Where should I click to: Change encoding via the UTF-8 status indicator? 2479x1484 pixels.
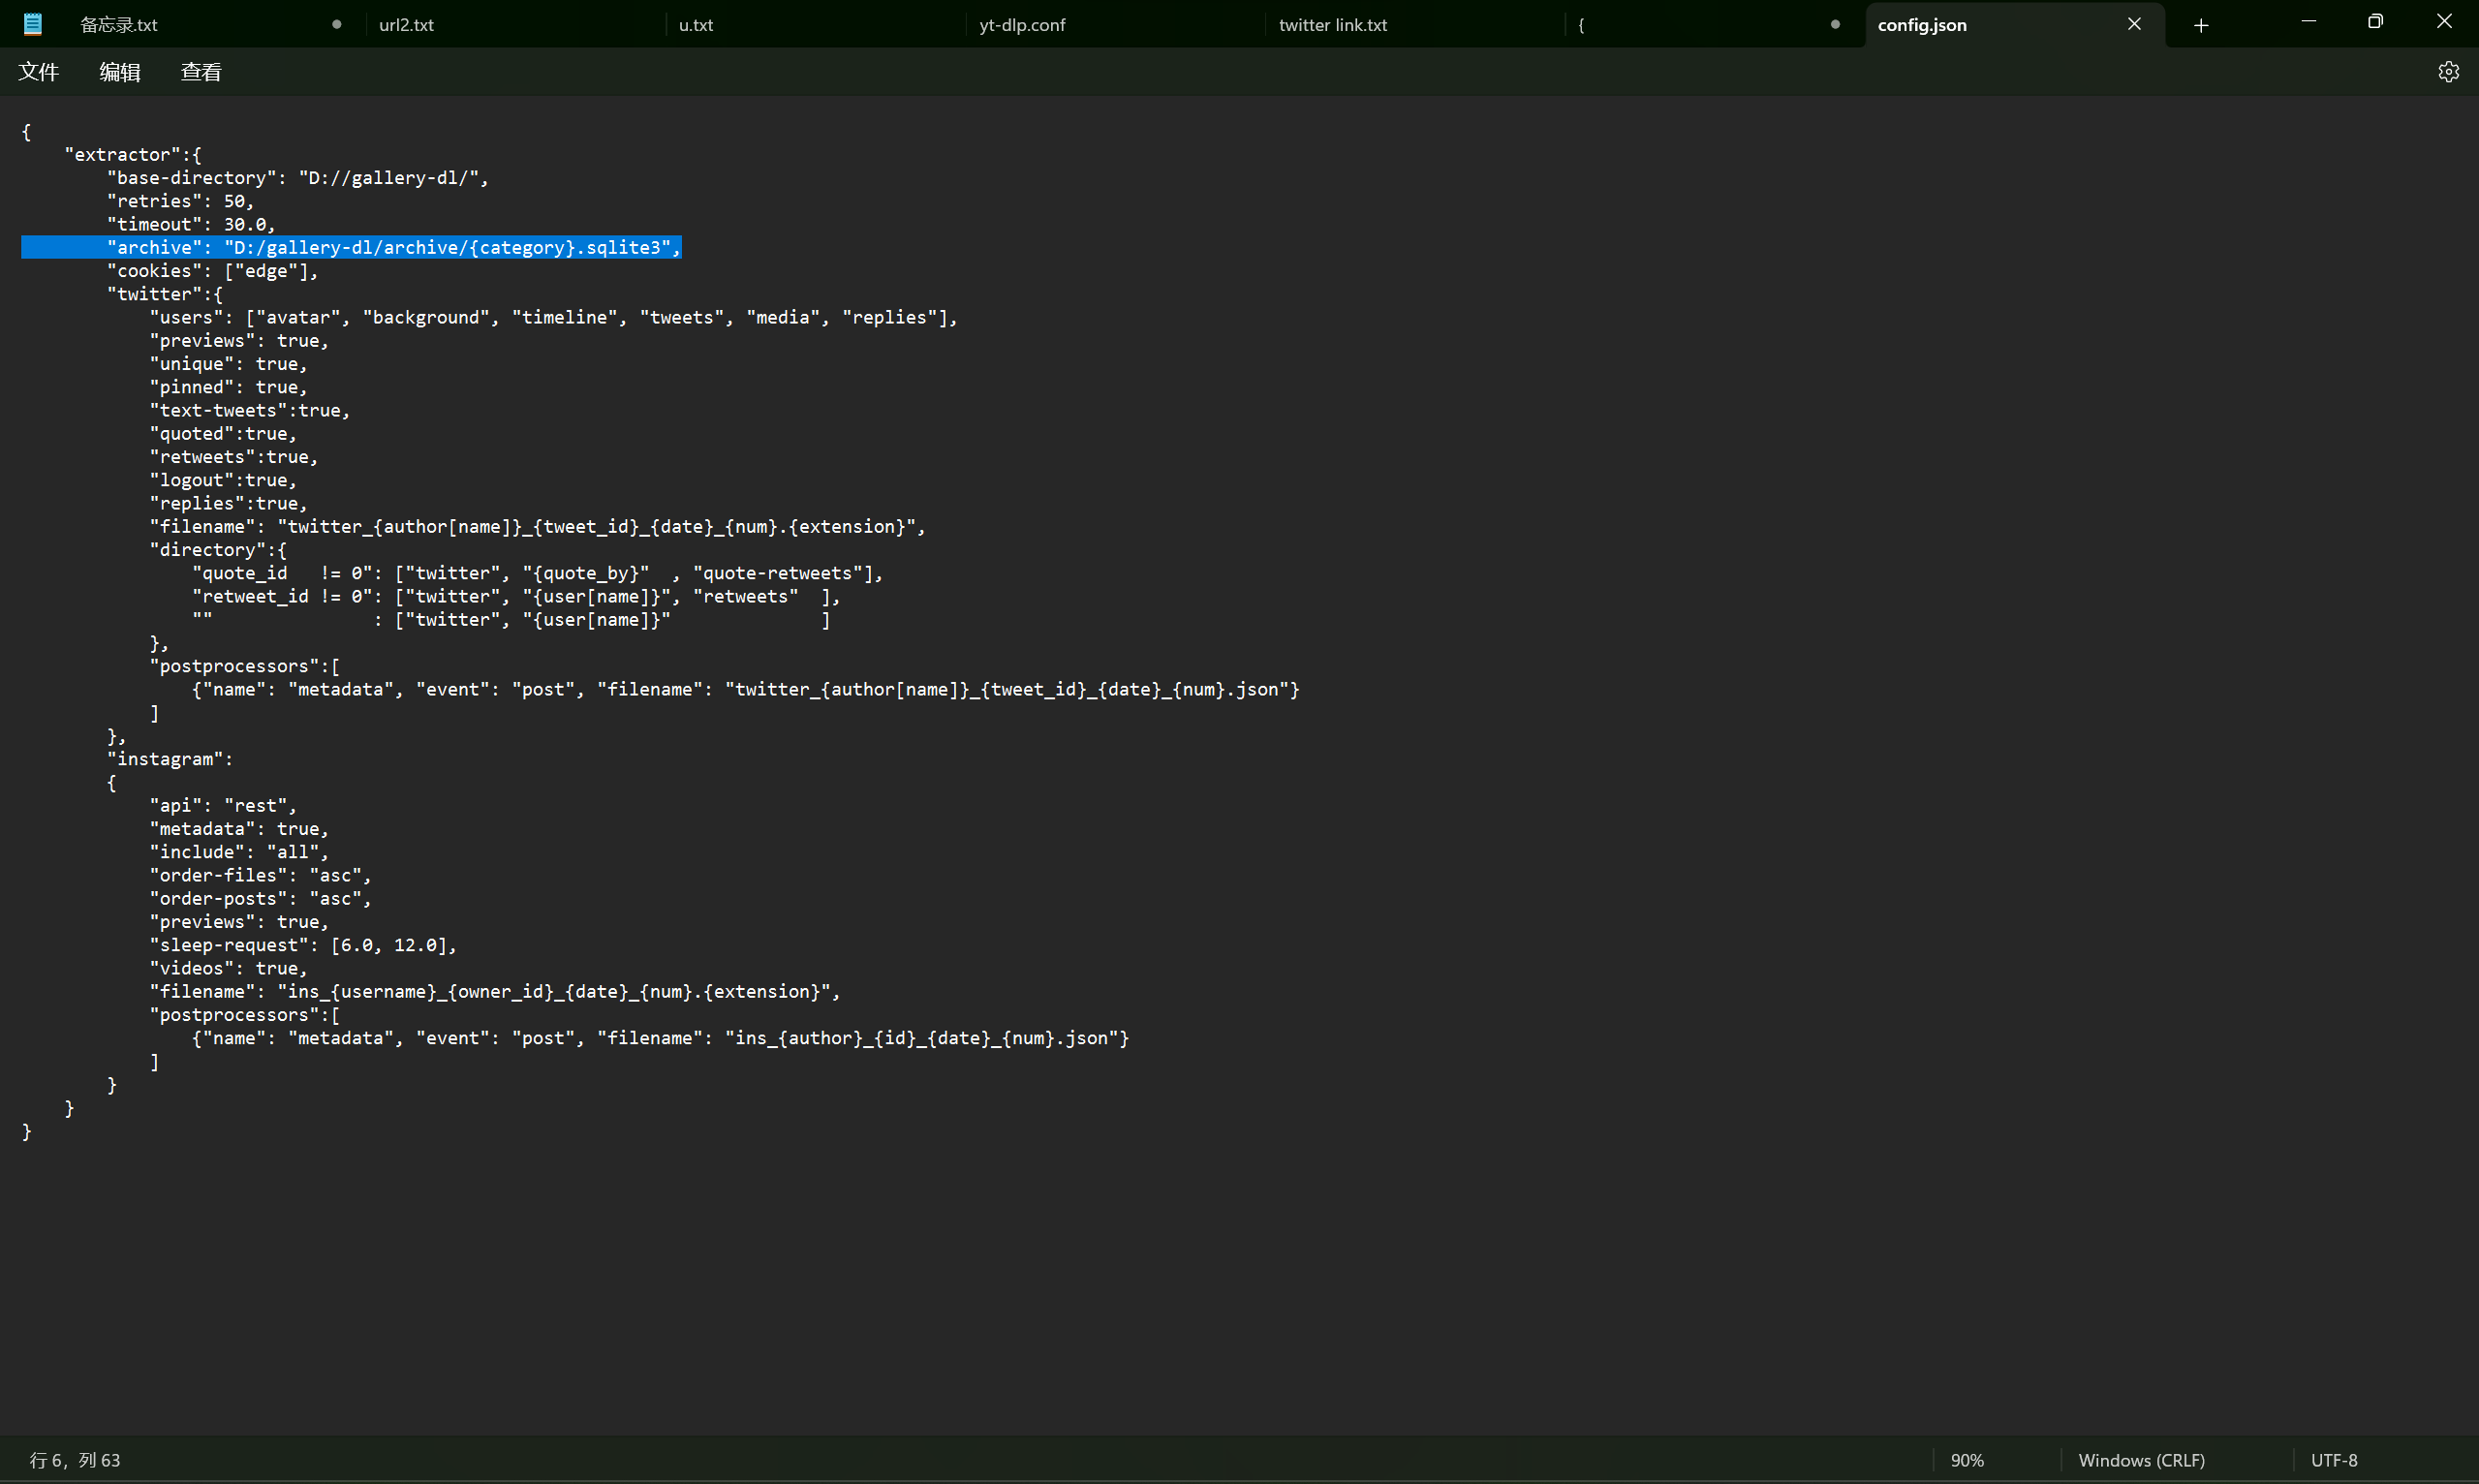(x=2335, y=1459)
